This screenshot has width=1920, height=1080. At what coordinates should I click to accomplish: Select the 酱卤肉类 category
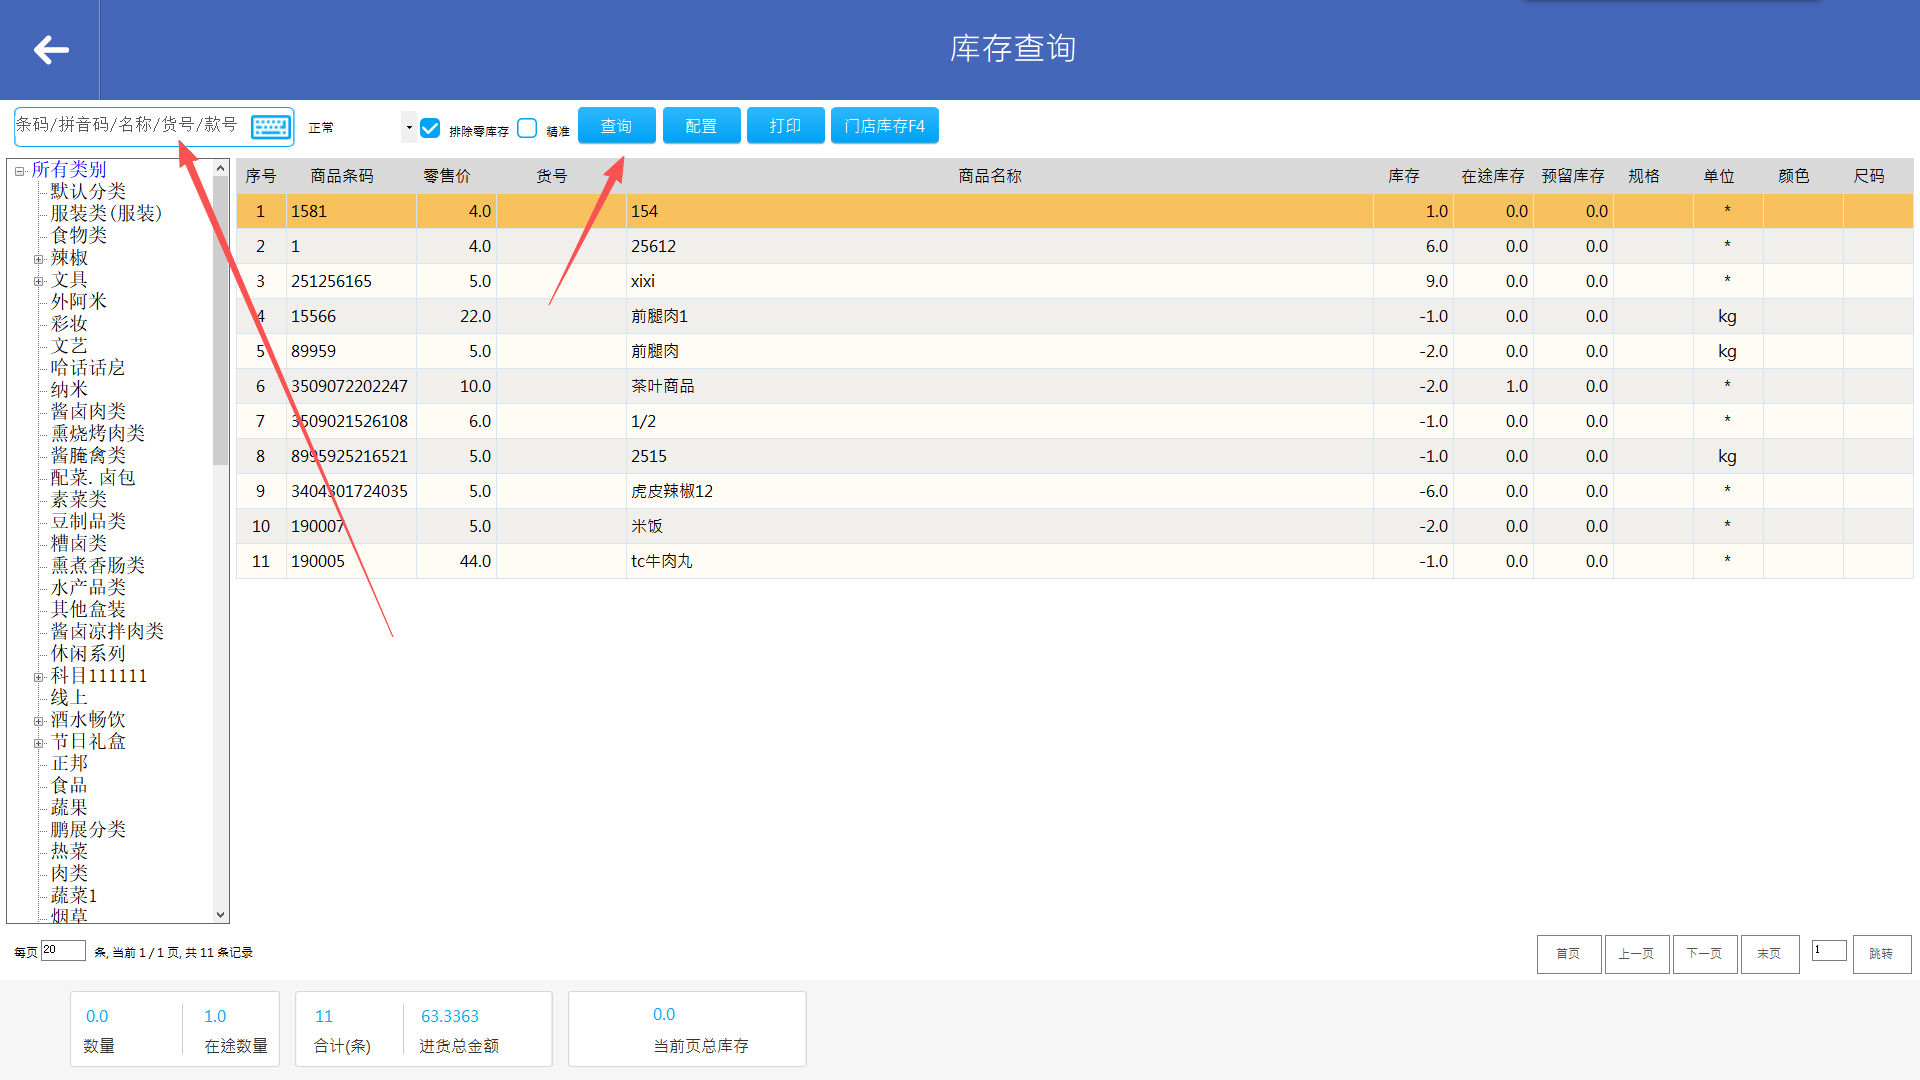pos(88,411)
